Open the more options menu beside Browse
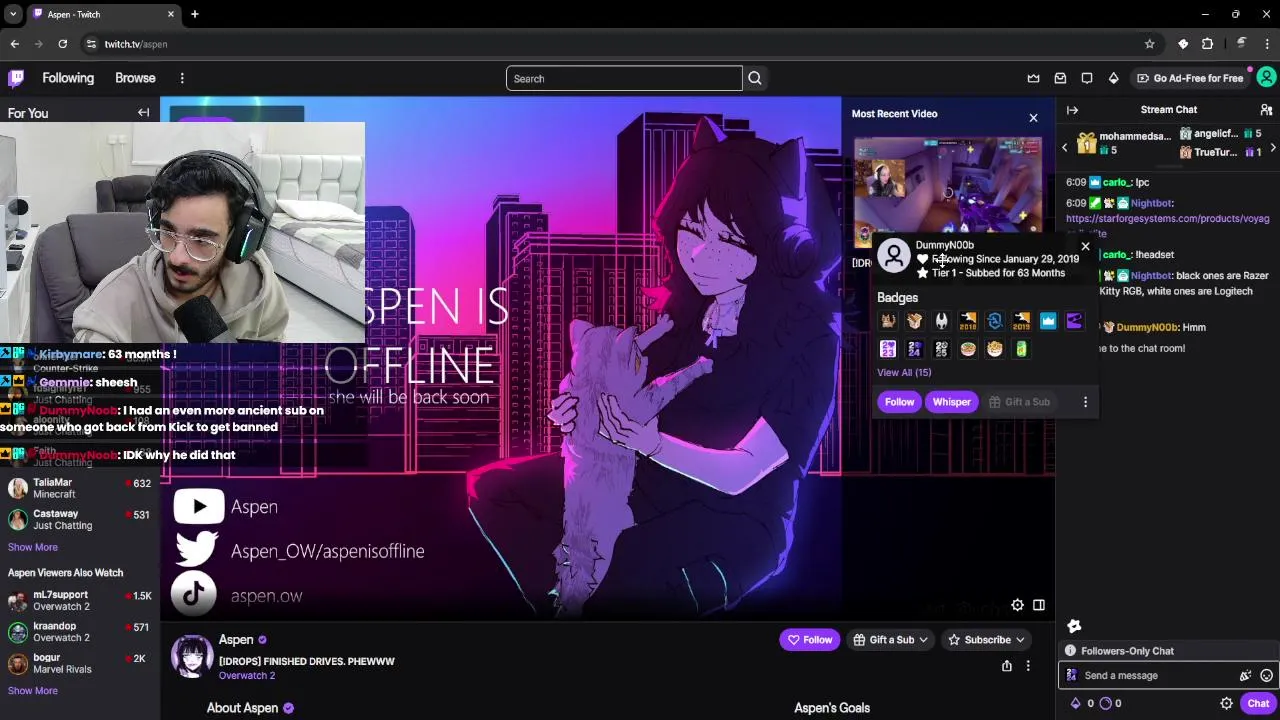Viewport: 1280px width, 720px height. (182, 78)
